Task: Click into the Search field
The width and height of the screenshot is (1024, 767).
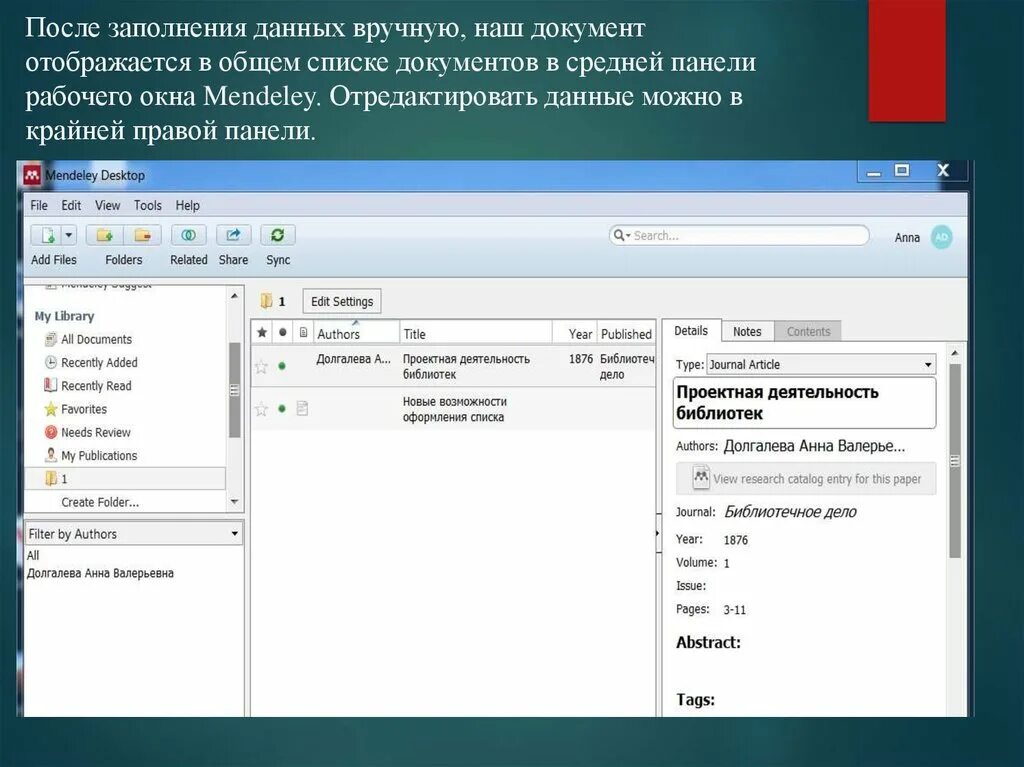Action: click(x=739, y=235)
